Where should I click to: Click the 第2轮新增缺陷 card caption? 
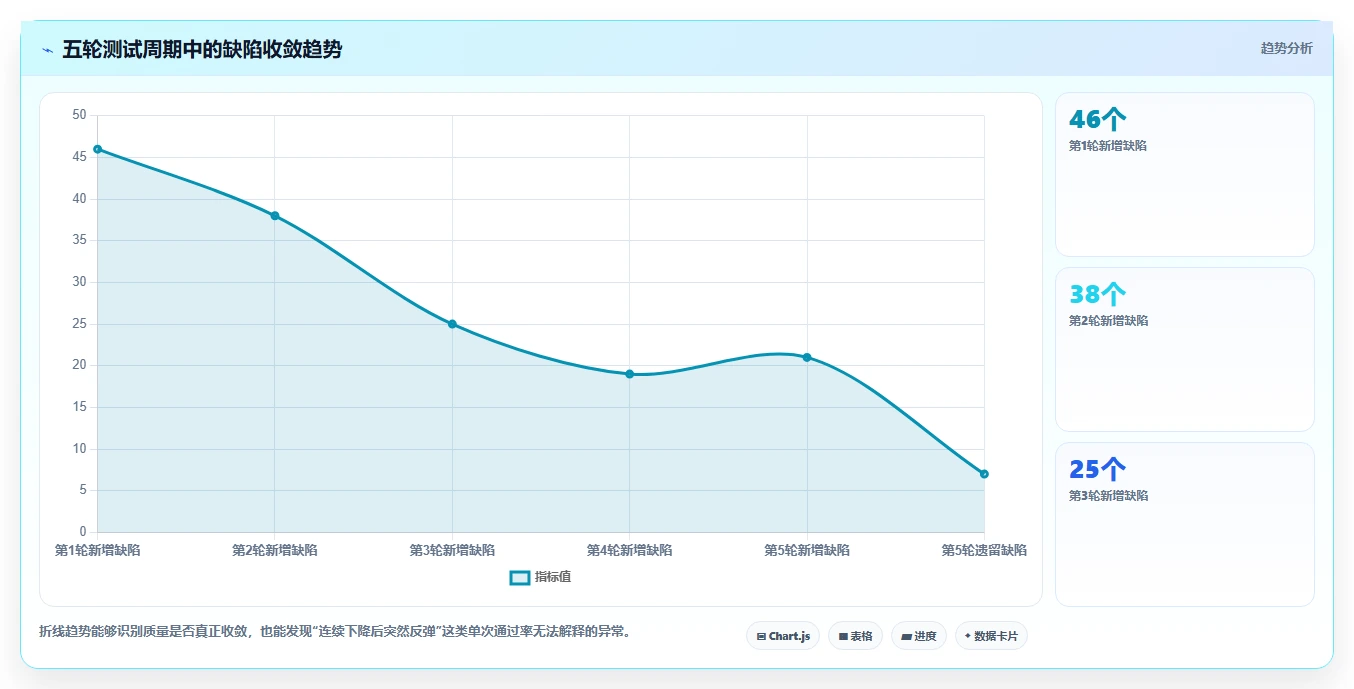(x=1108, y=321)
